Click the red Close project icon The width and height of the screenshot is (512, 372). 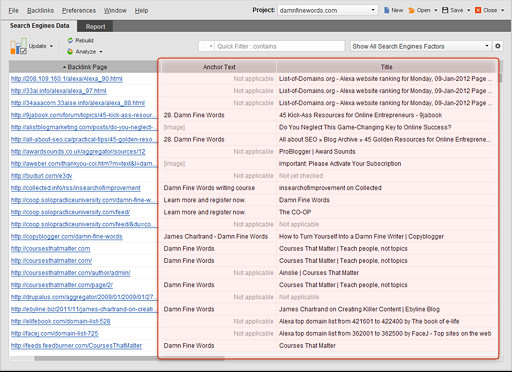tap(478, 10)
